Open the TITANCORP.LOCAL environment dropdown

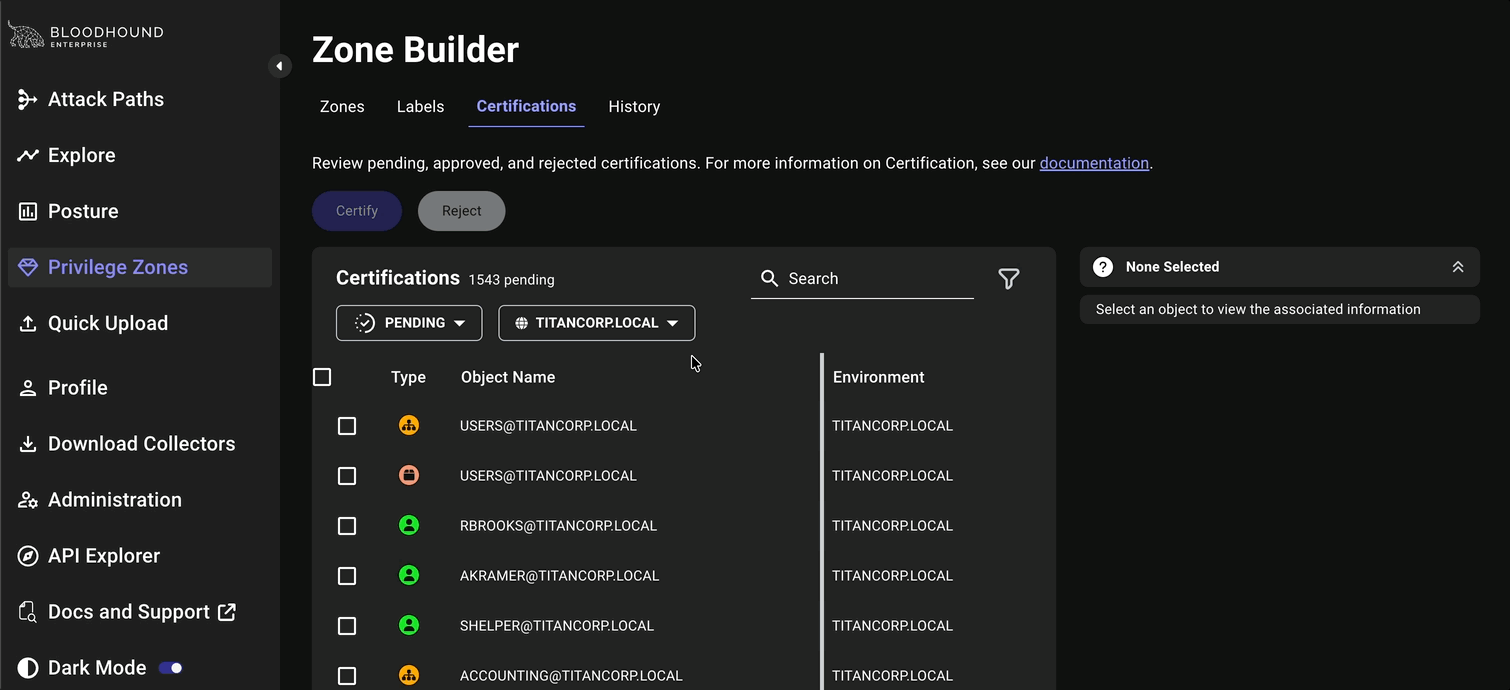coord(596,323)
